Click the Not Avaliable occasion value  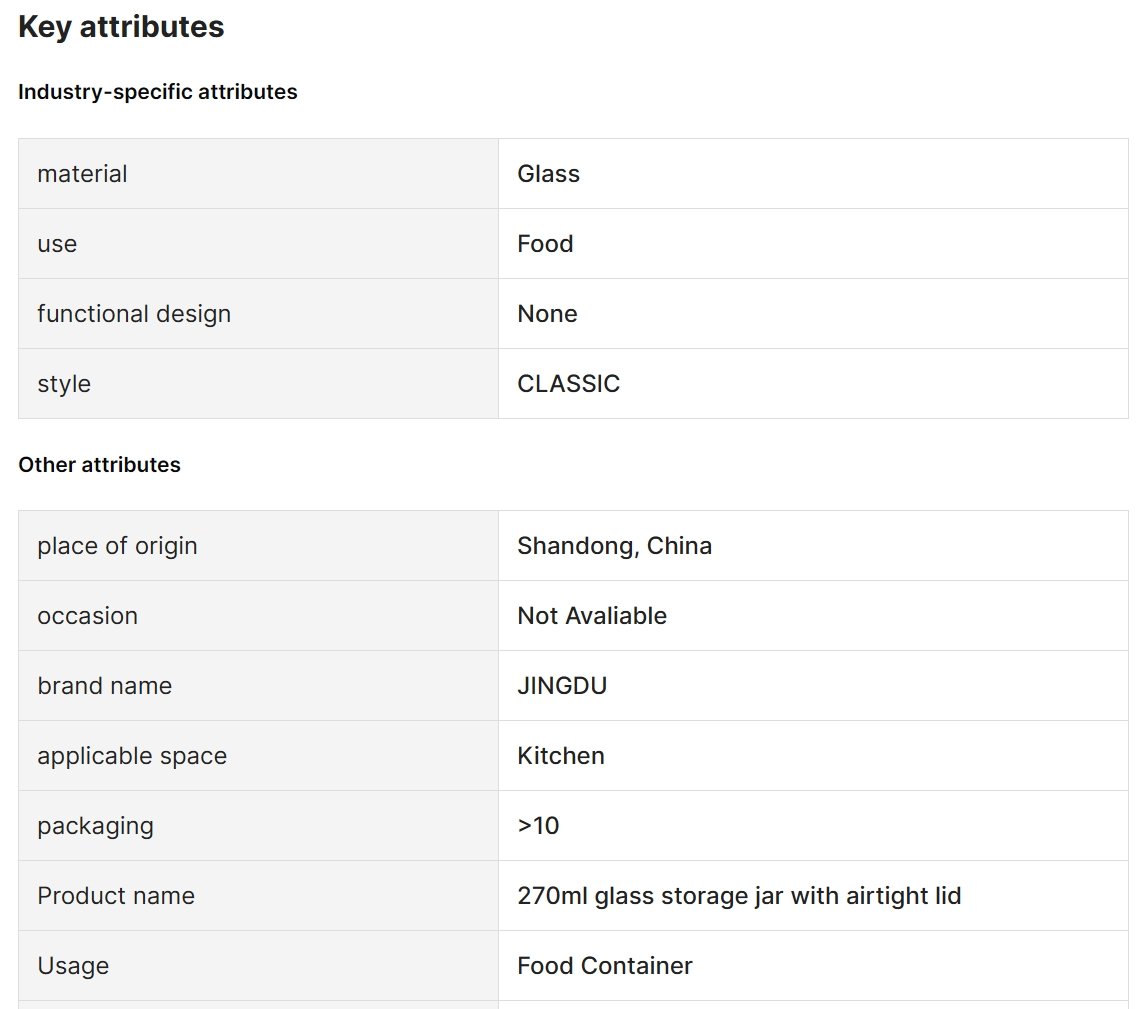tap(592, 616)
